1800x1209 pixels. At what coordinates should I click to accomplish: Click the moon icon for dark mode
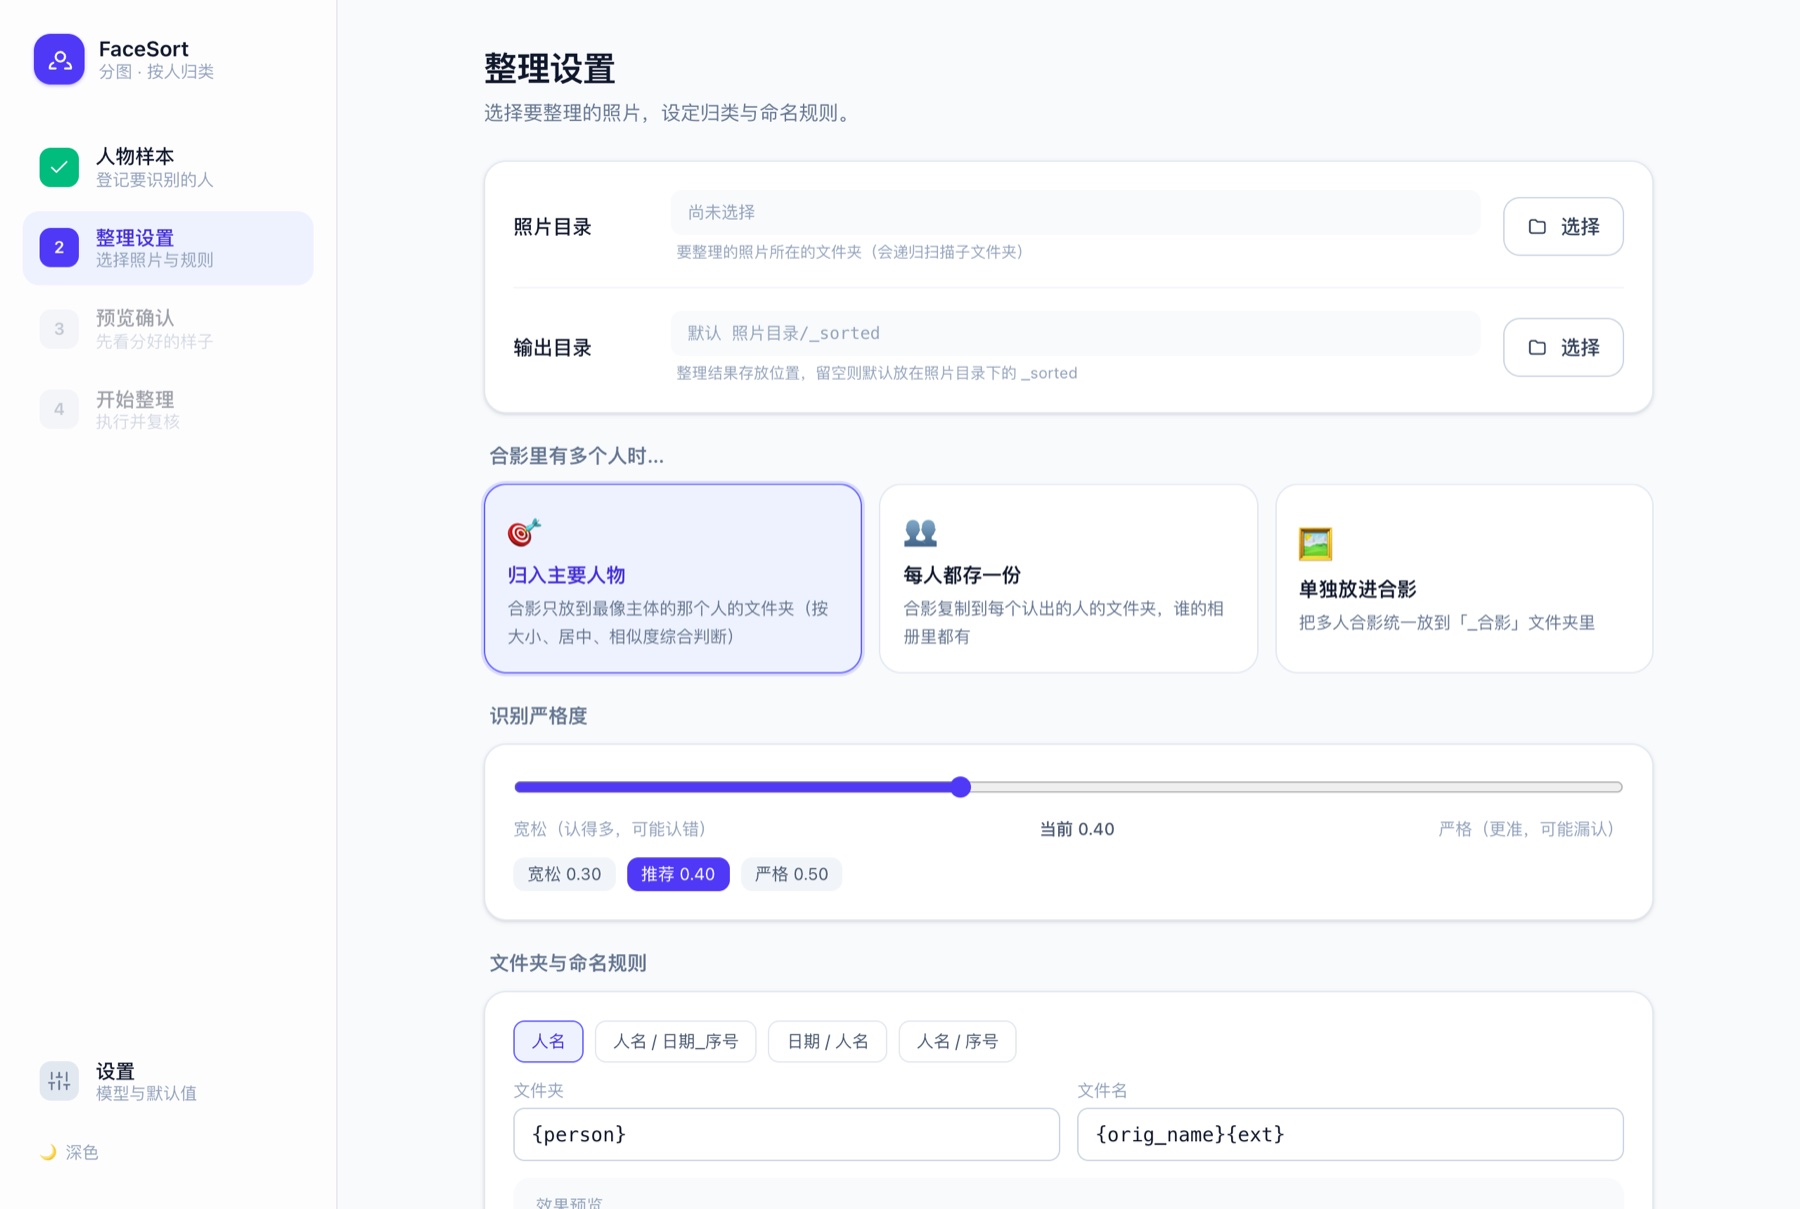point(48,1152)
